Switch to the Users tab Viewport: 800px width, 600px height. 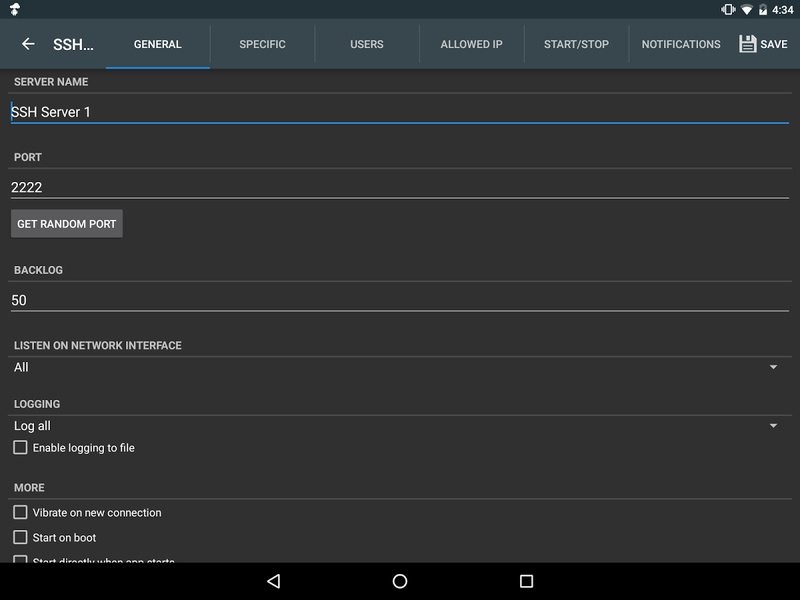point(367,44)
